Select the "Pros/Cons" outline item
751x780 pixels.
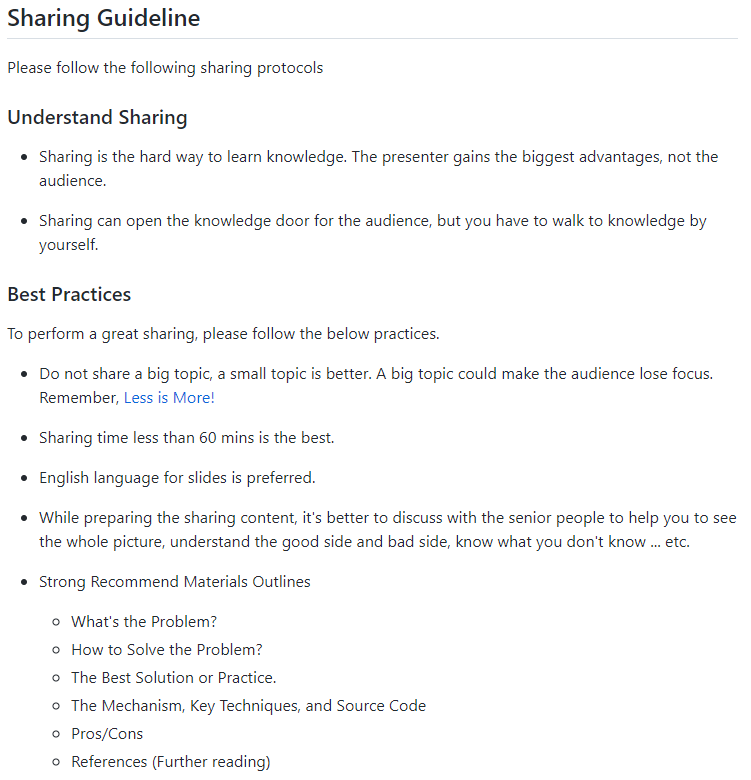[107, 733]
